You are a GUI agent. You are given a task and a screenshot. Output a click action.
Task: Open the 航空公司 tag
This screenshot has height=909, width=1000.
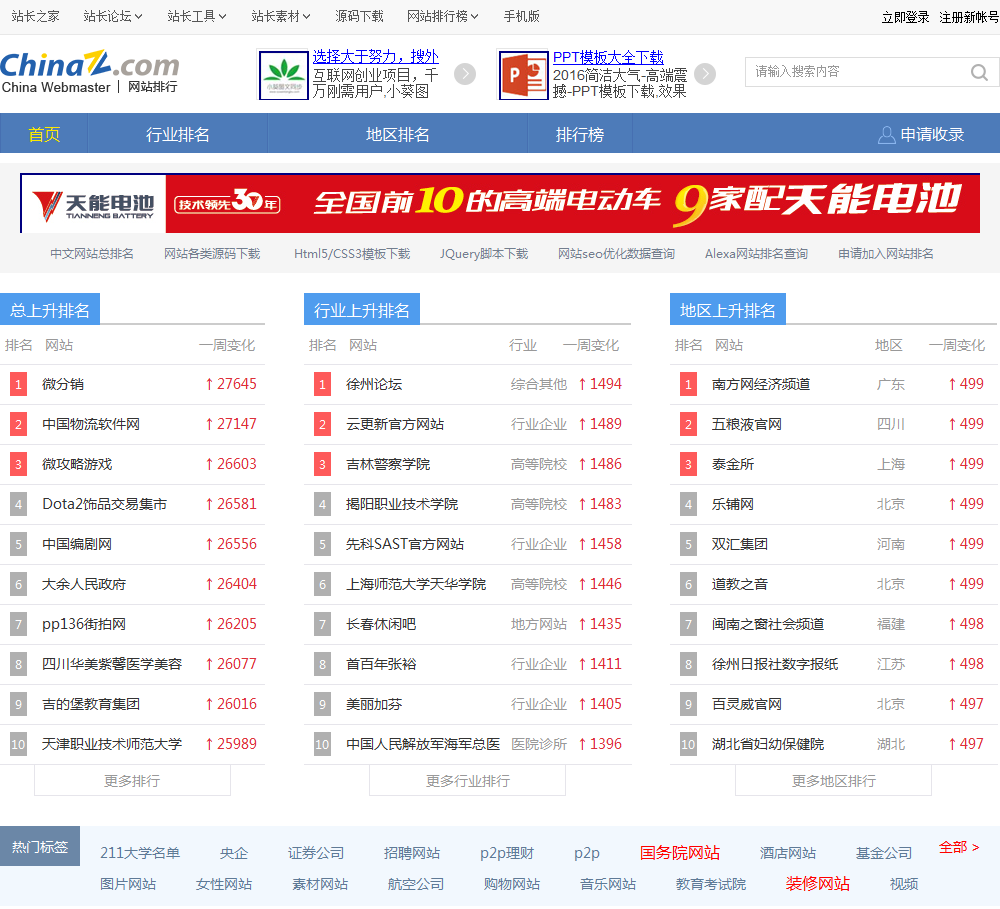coord(416,884)
